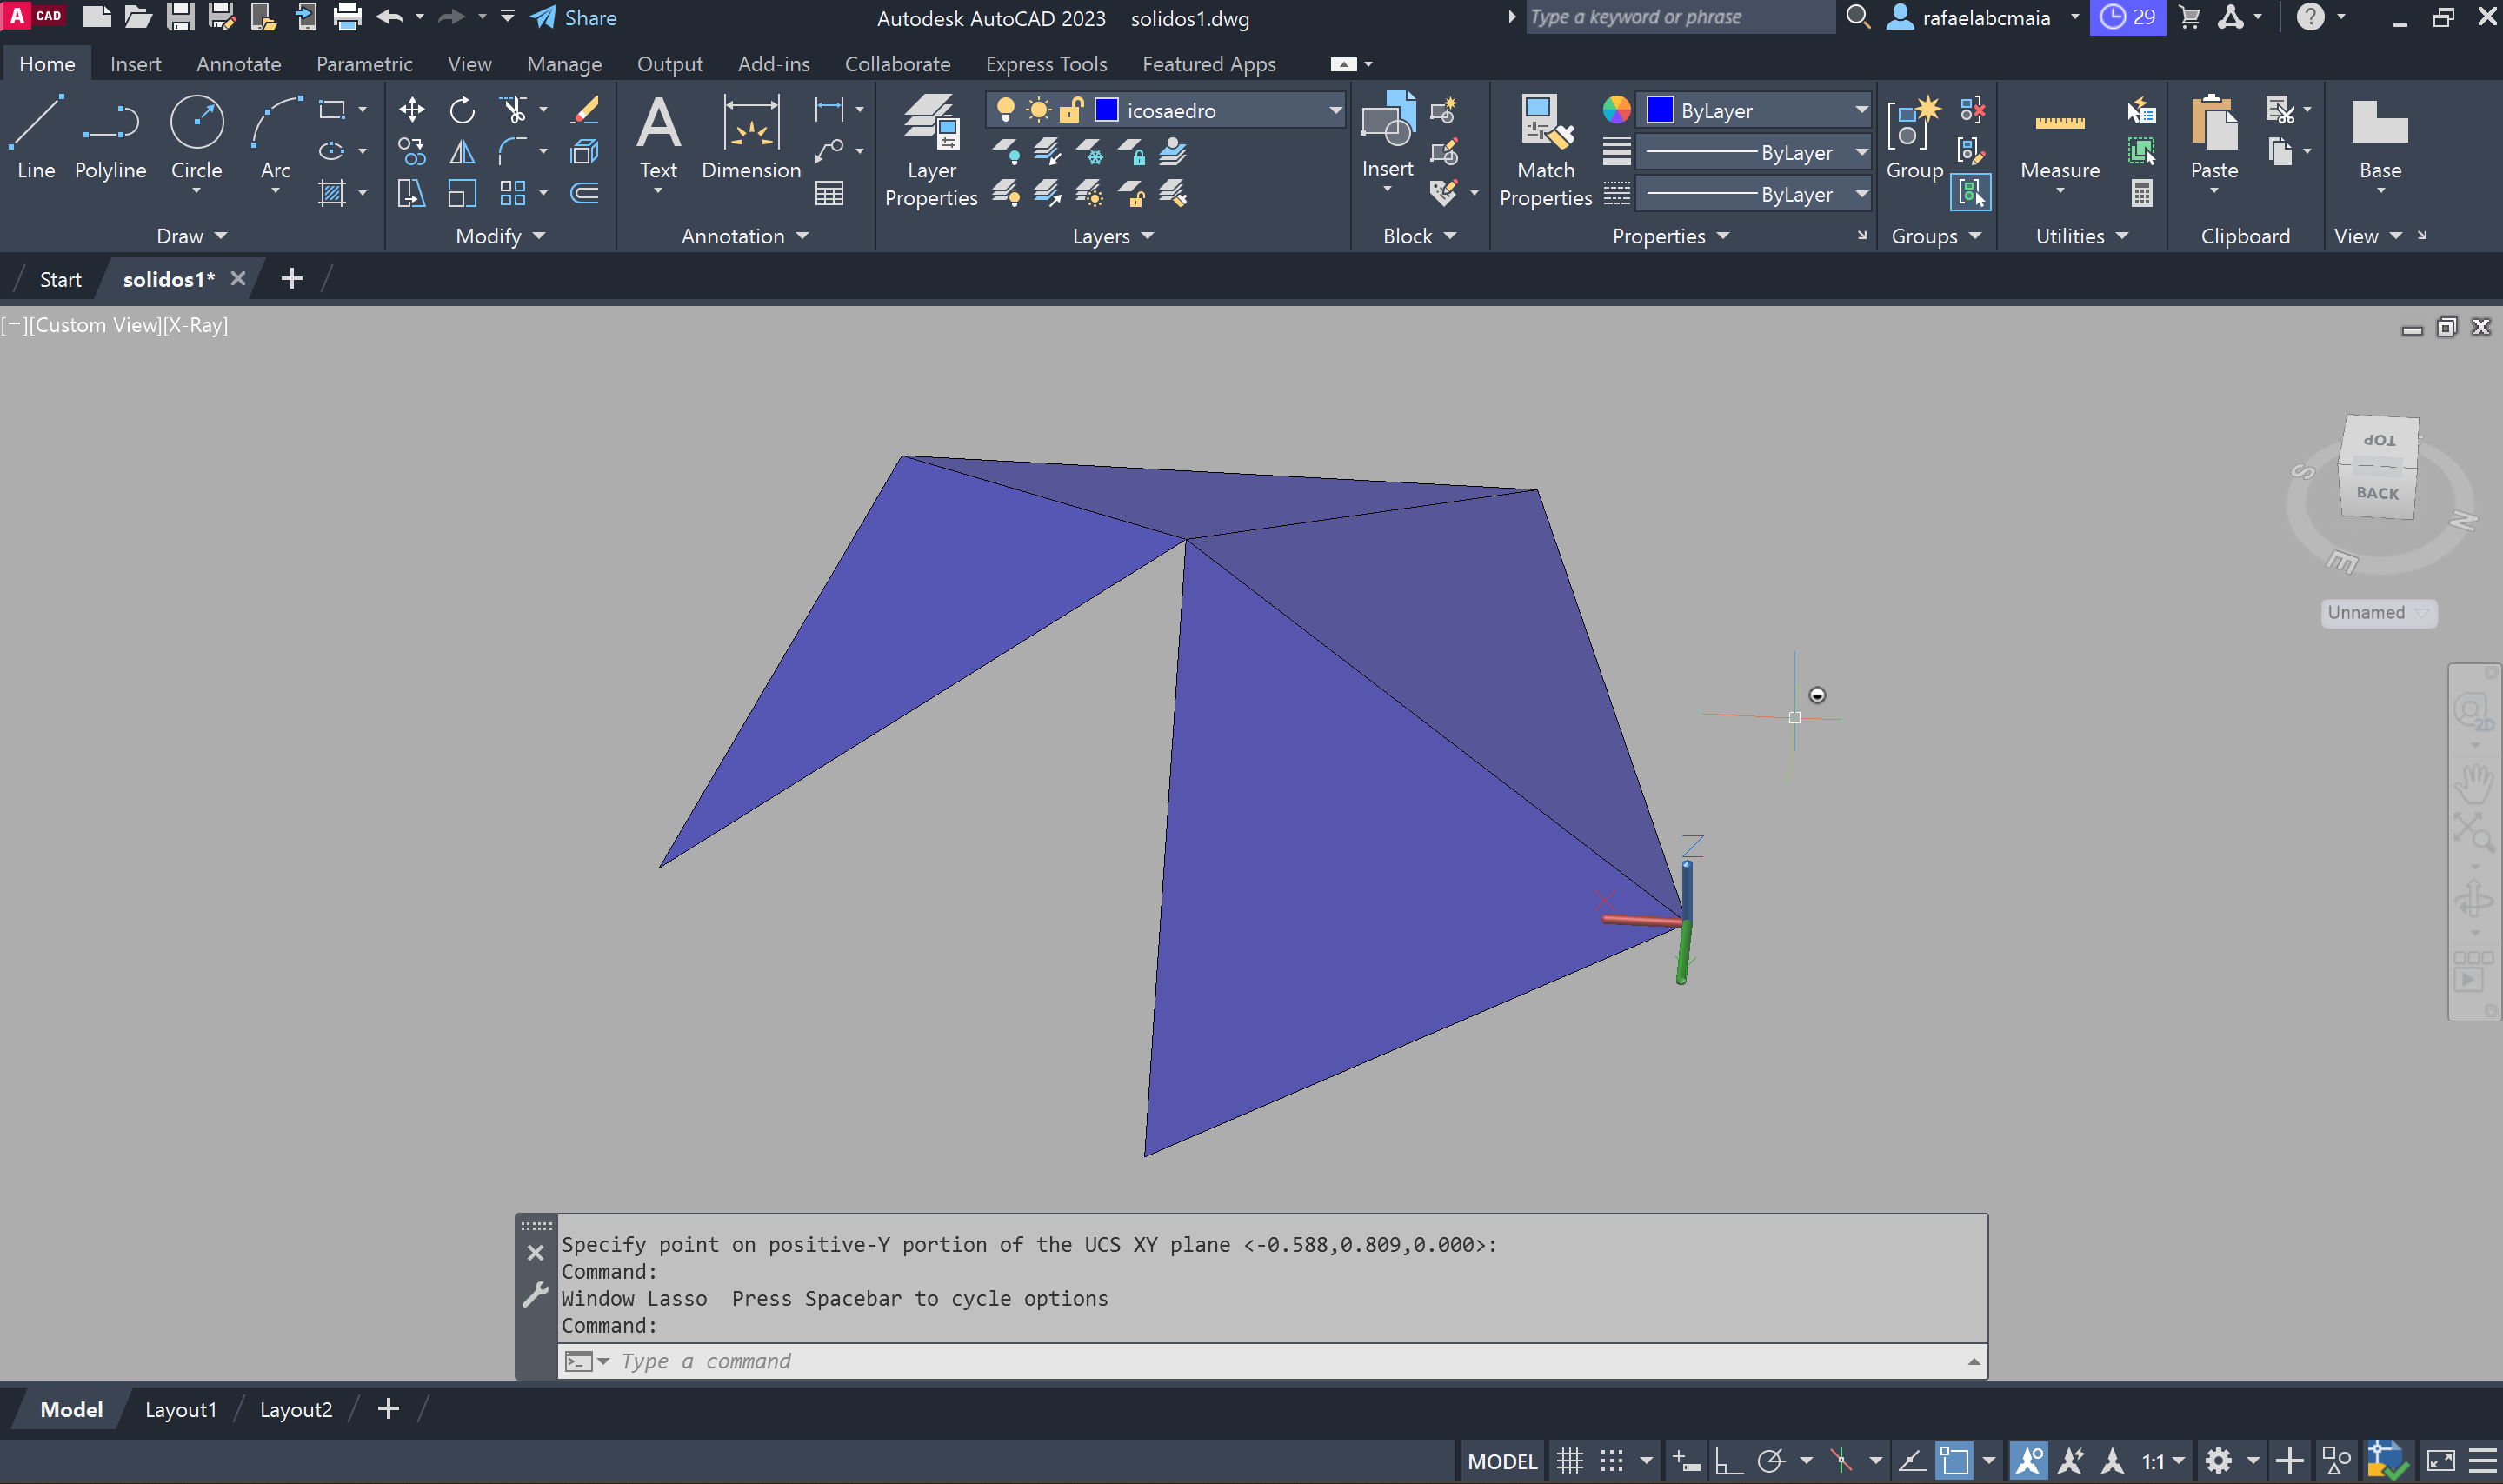2503x1484 pixels.
Task: Open the Layout1 tab
Action: click(x=180, y=1409)
